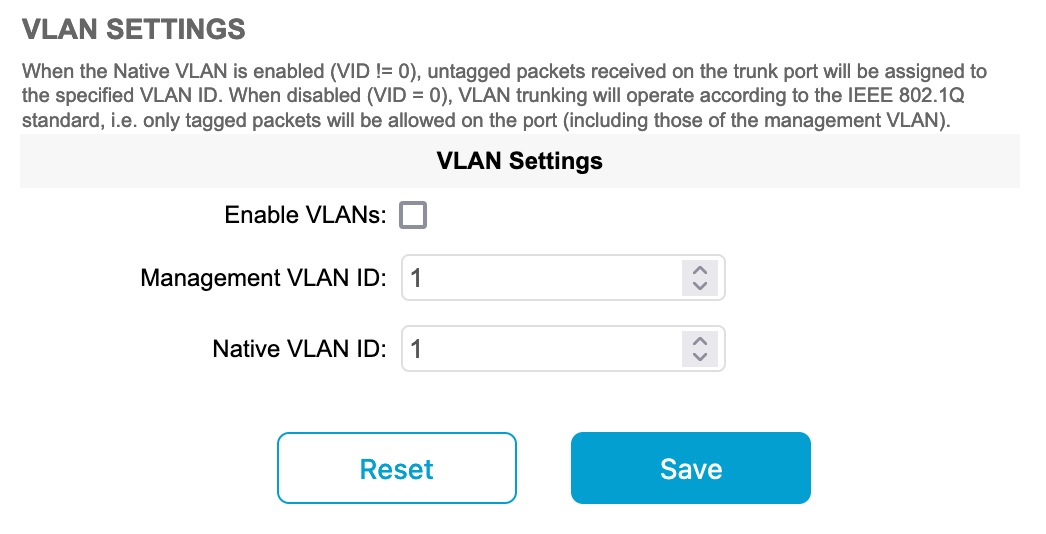Decrement the Management VLAN ID stepper
Screen dimensions: 1046x534
[x=699, y=286]
